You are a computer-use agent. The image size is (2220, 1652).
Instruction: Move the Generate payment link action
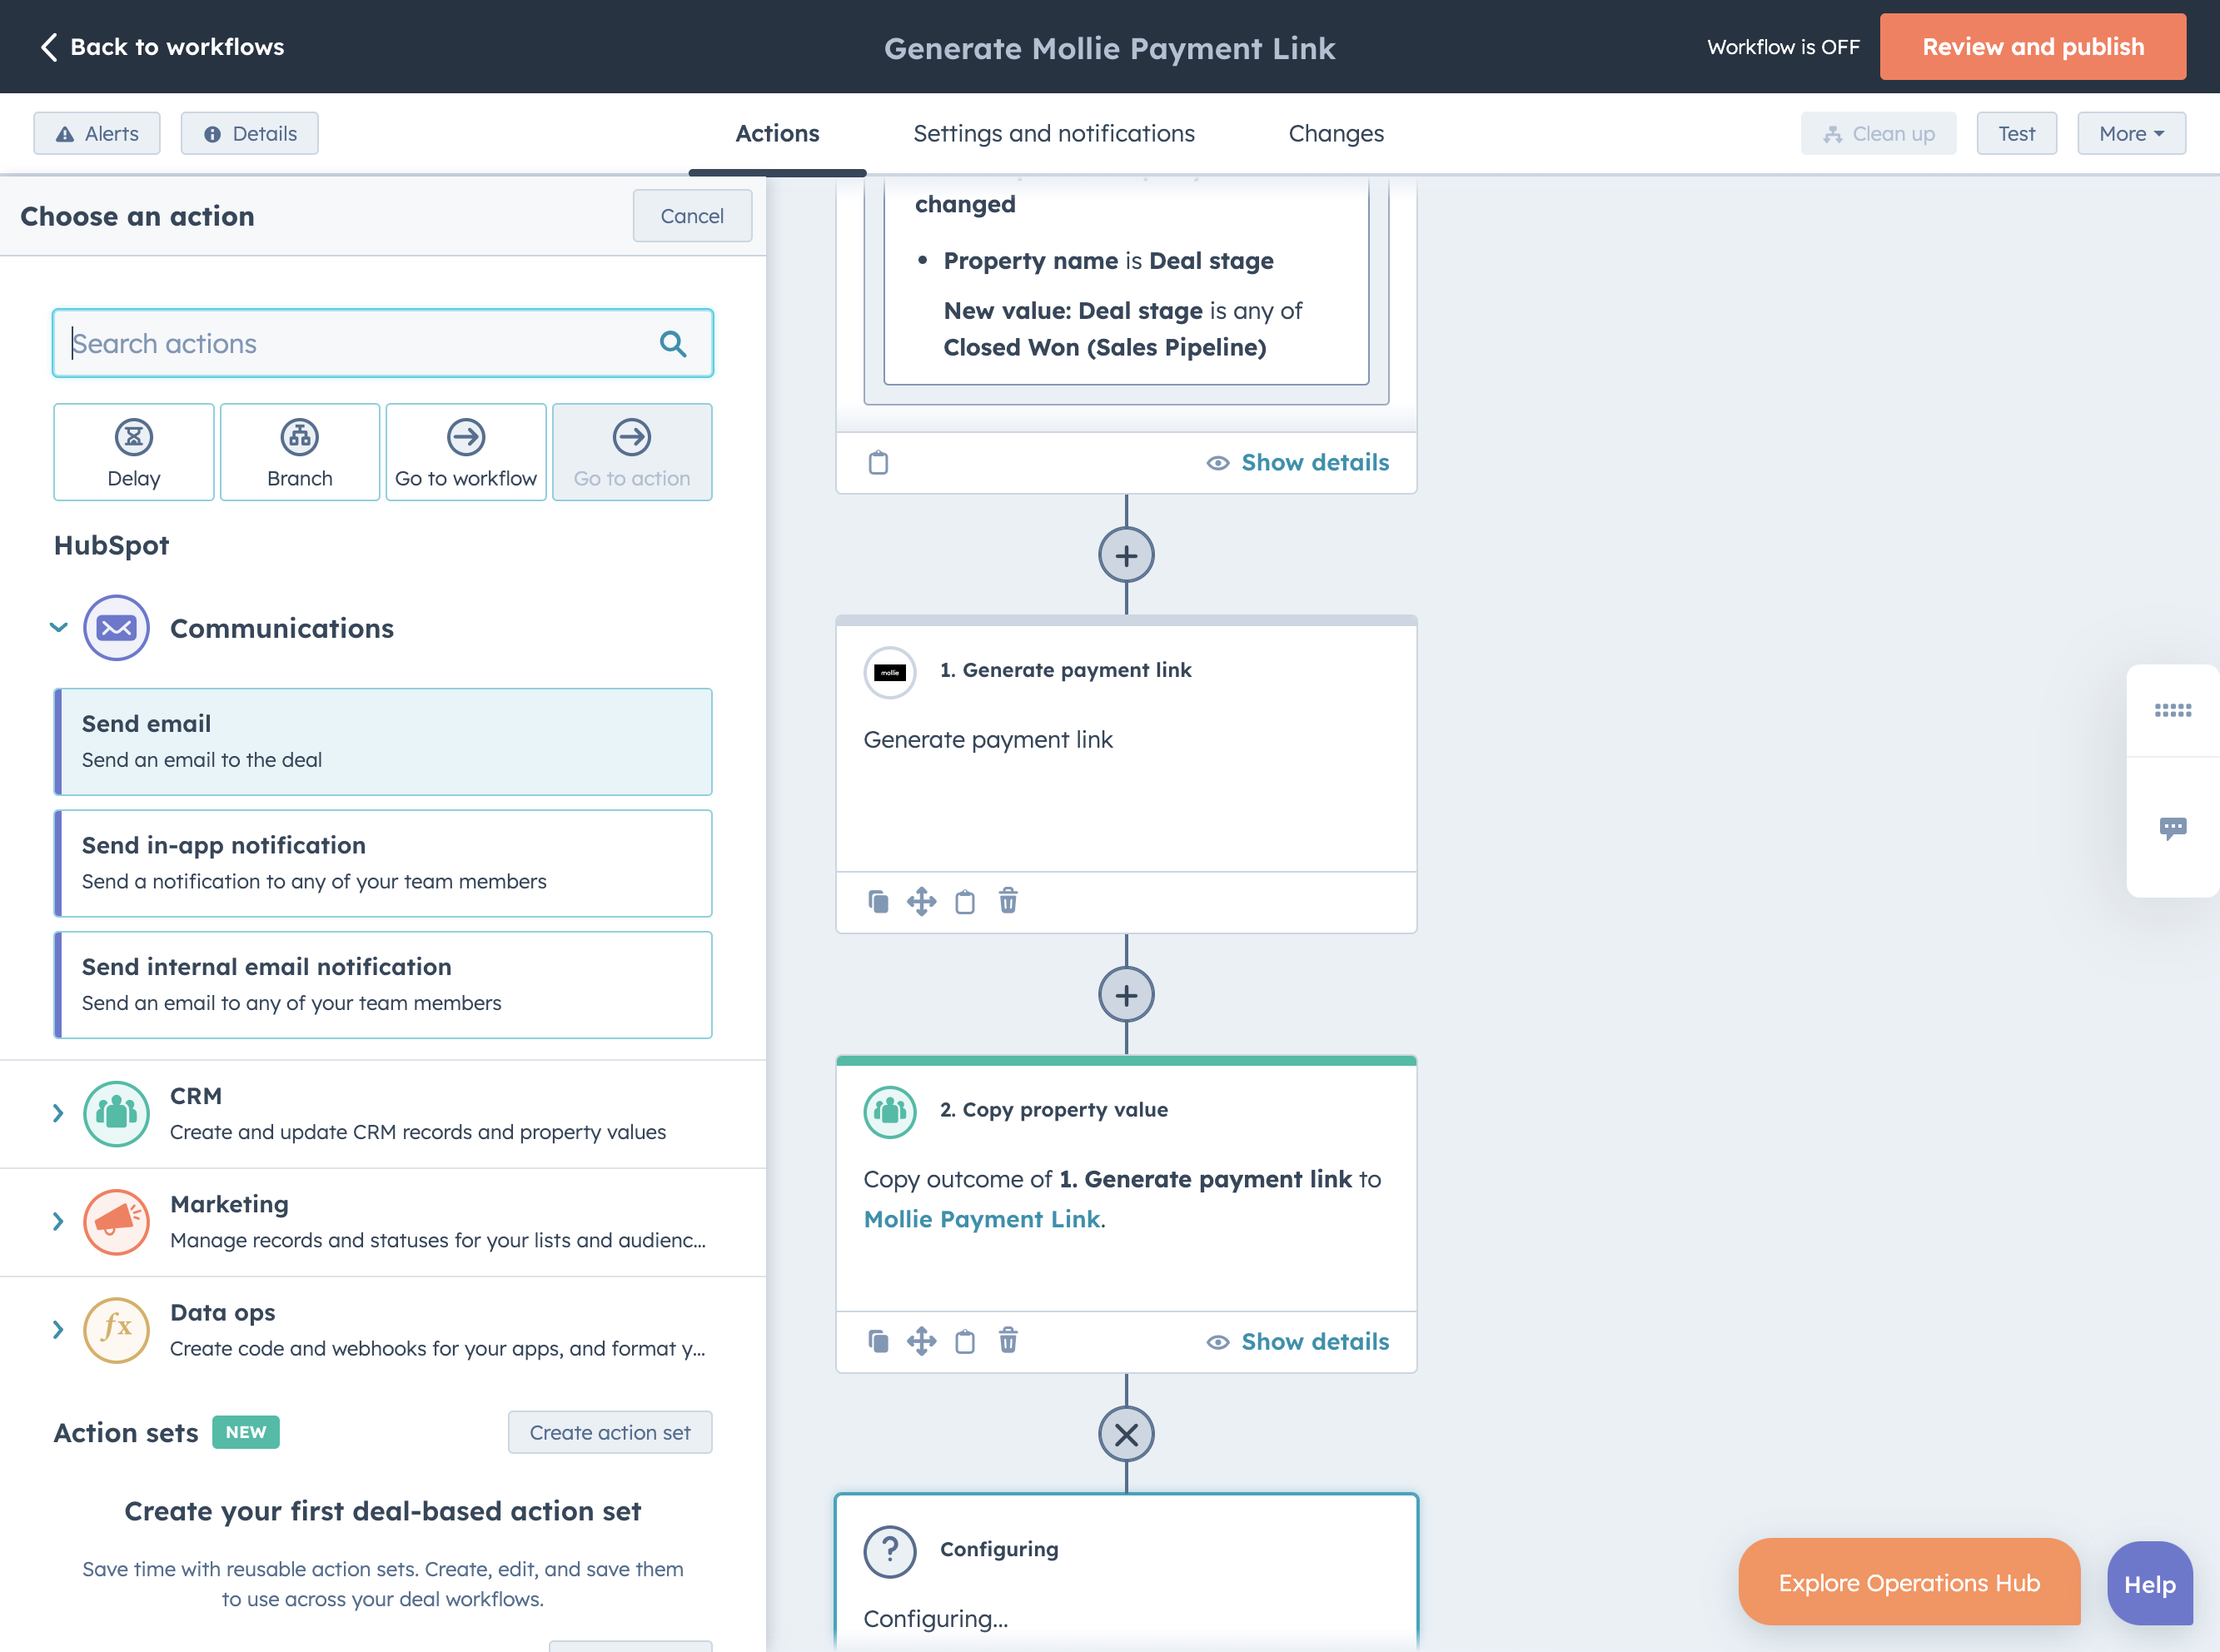pos(921,901)
